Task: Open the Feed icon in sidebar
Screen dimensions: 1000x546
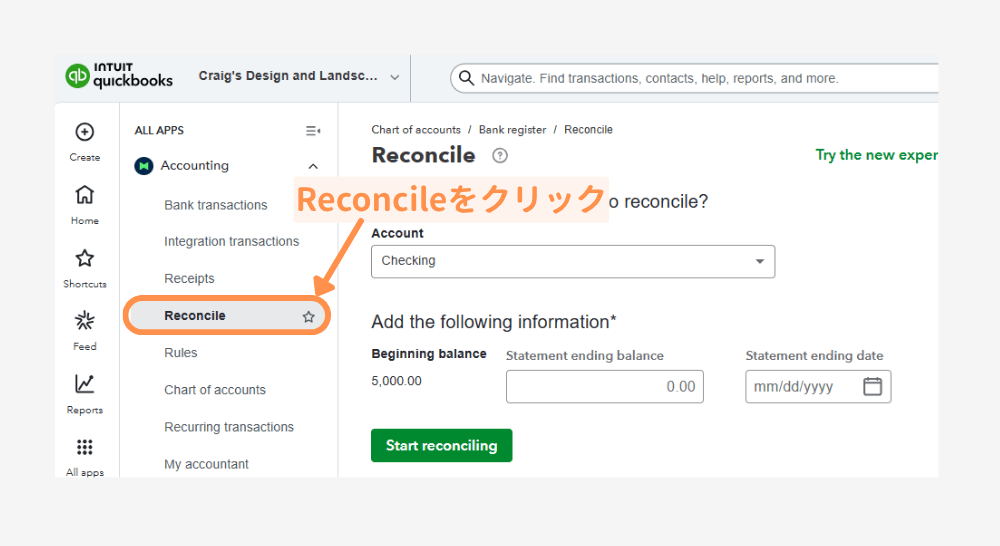Action: (x=85, y=322)
